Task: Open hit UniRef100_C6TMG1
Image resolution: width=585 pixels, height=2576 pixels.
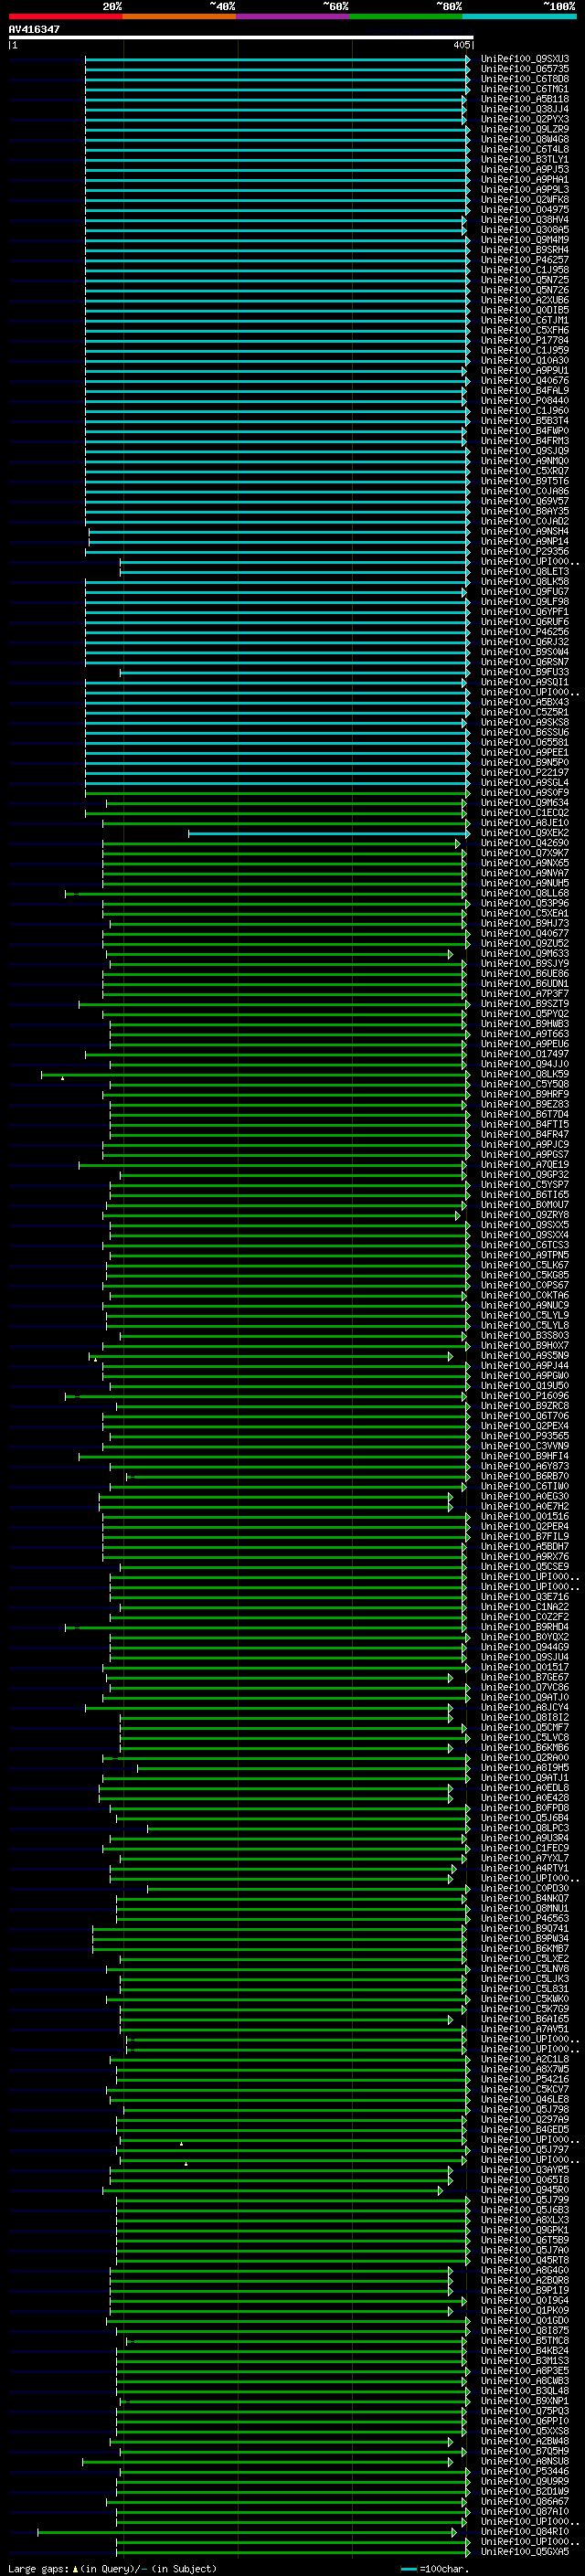Action: [x=525, y=89]
